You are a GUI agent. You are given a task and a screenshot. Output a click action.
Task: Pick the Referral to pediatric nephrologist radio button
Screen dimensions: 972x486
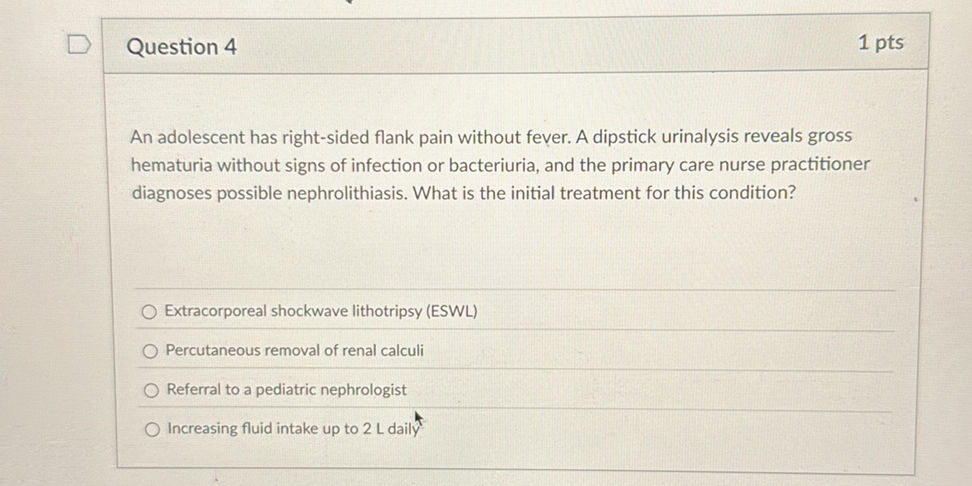[x=151, y=390]
